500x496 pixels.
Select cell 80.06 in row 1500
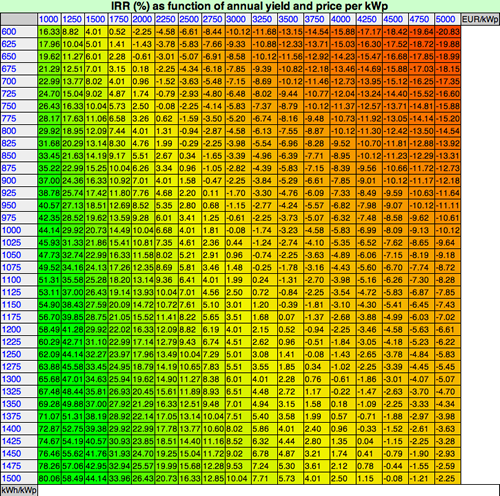(x=49, y=478)
